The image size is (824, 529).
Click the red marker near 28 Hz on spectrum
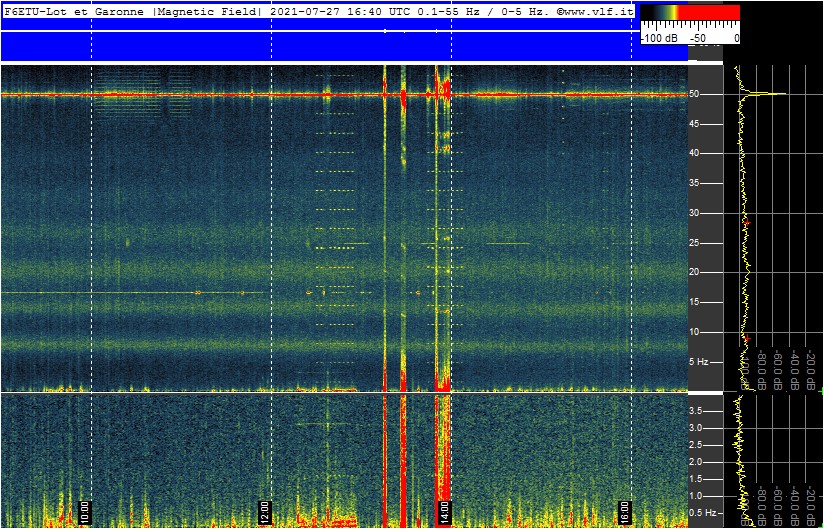coord(747,223)
